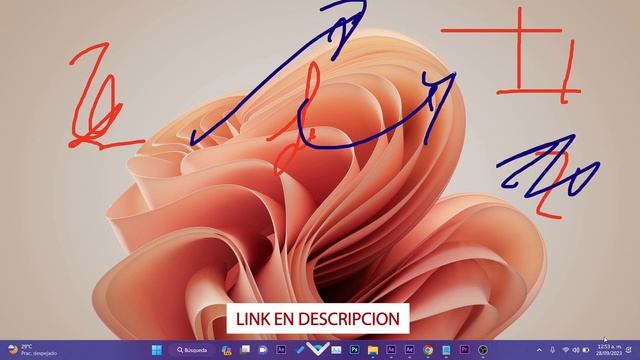
Task: Click the battery status tray icon
Action: click(586, 350)
